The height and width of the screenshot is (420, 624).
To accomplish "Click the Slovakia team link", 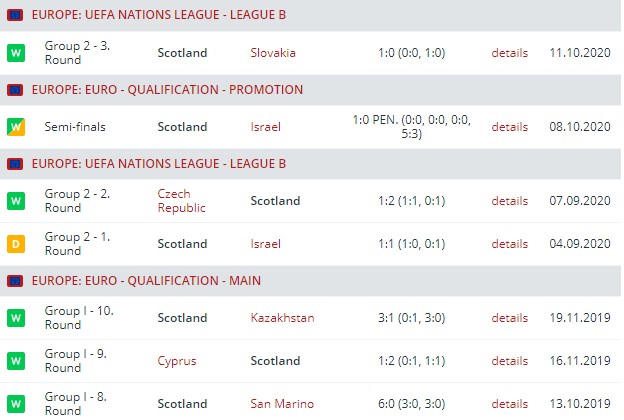I will [273, 53].
